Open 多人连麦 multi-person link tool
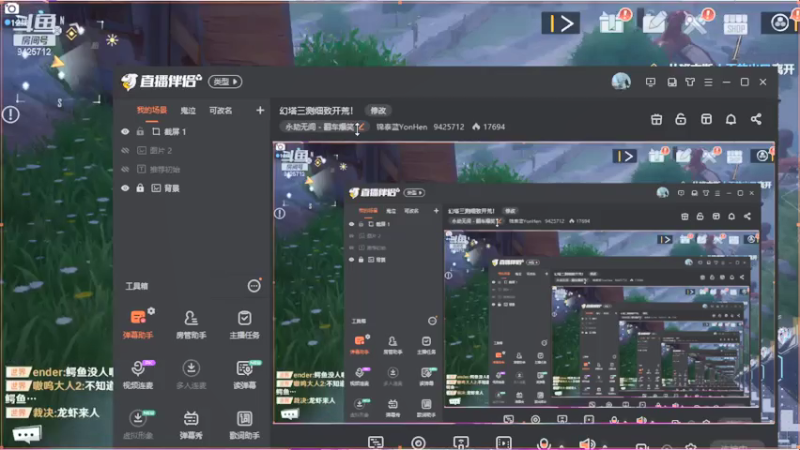This screenshot has width=800, height=450. [191, 374]
